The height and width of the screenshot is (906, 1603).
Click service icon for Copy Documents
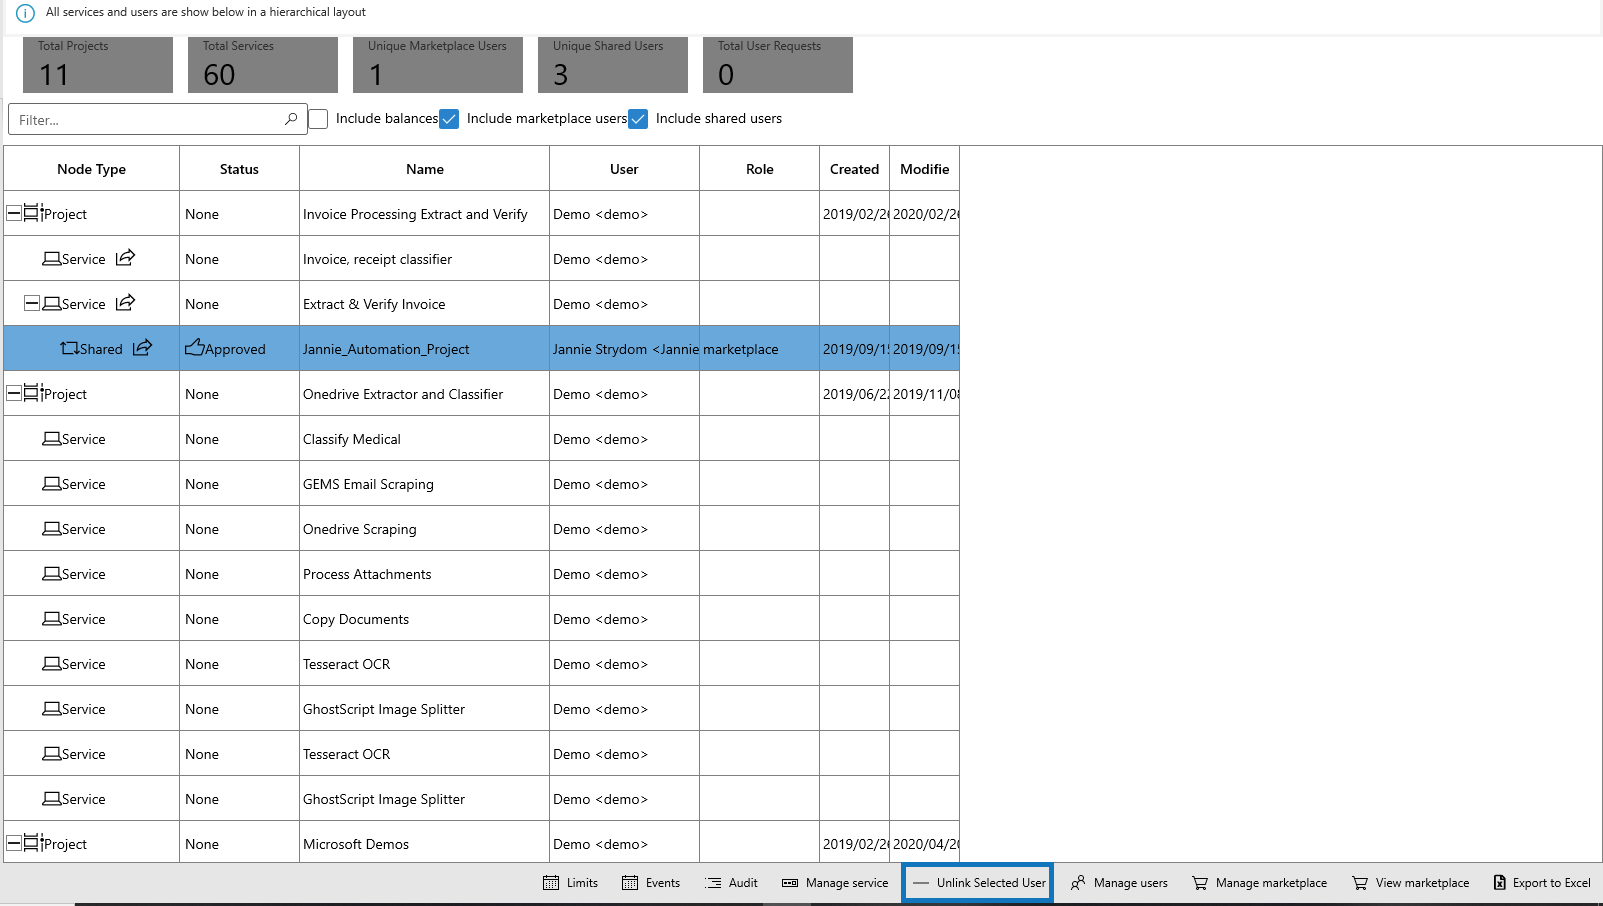(x=51, y=618)
